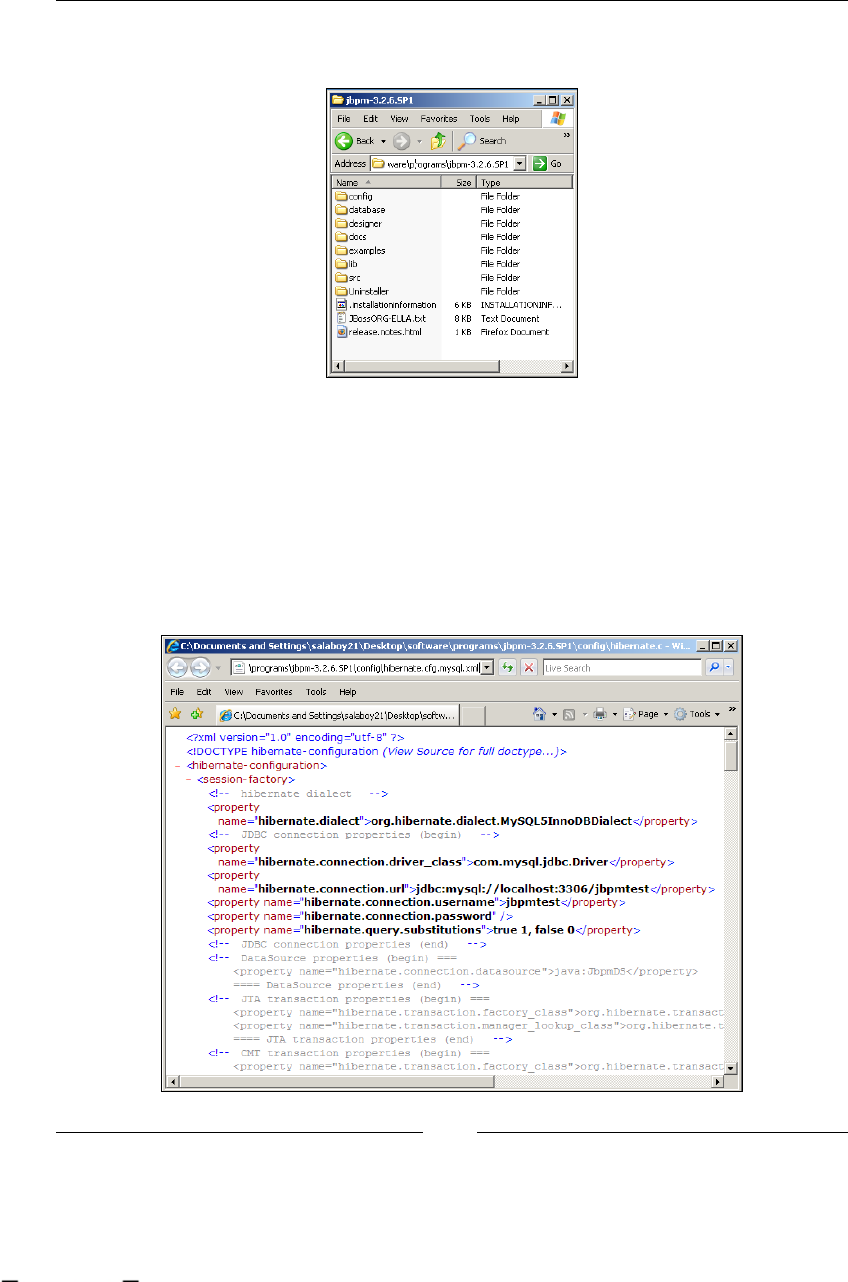Open the Help menu in Explorer window

pos(511,118)
